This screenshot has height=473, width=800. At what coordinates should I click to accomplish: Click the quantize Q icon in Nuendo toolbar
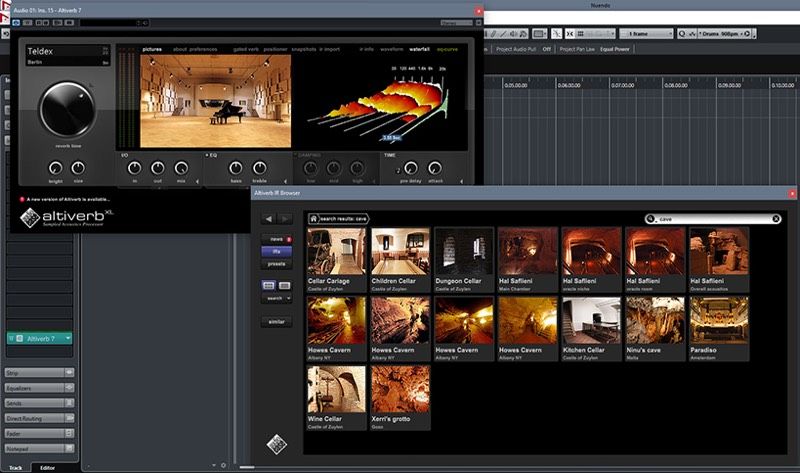682,34
